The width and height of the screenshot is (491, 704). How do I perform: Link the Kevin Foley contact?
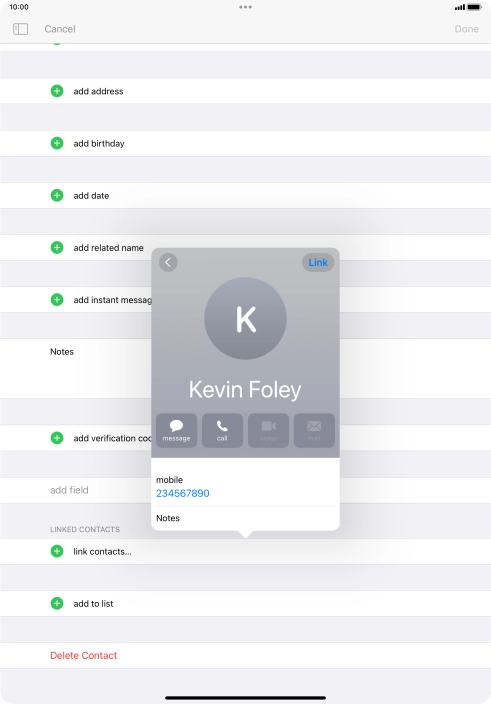click(318, 262)
